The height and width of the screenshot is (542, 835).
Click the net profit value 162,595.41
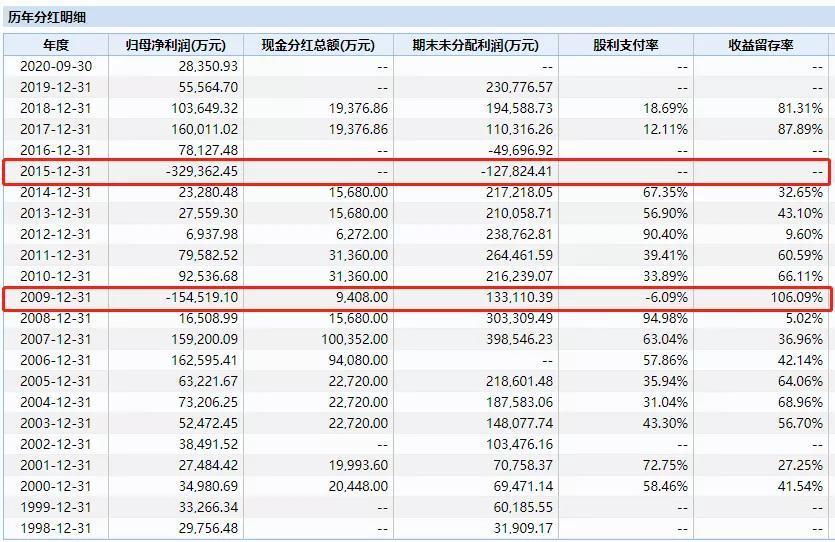coord(204,360)
